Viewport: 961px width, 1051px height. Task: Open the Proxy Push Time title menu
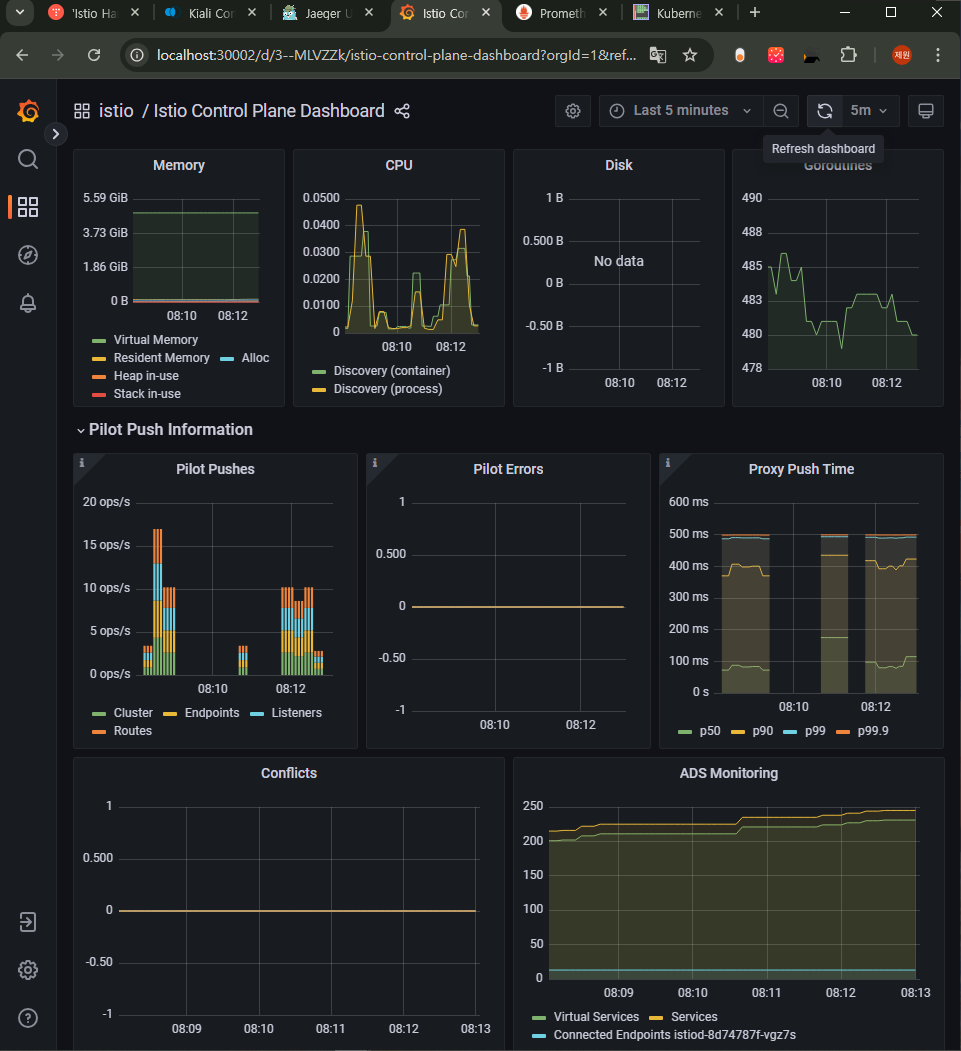tap(801, 469)
